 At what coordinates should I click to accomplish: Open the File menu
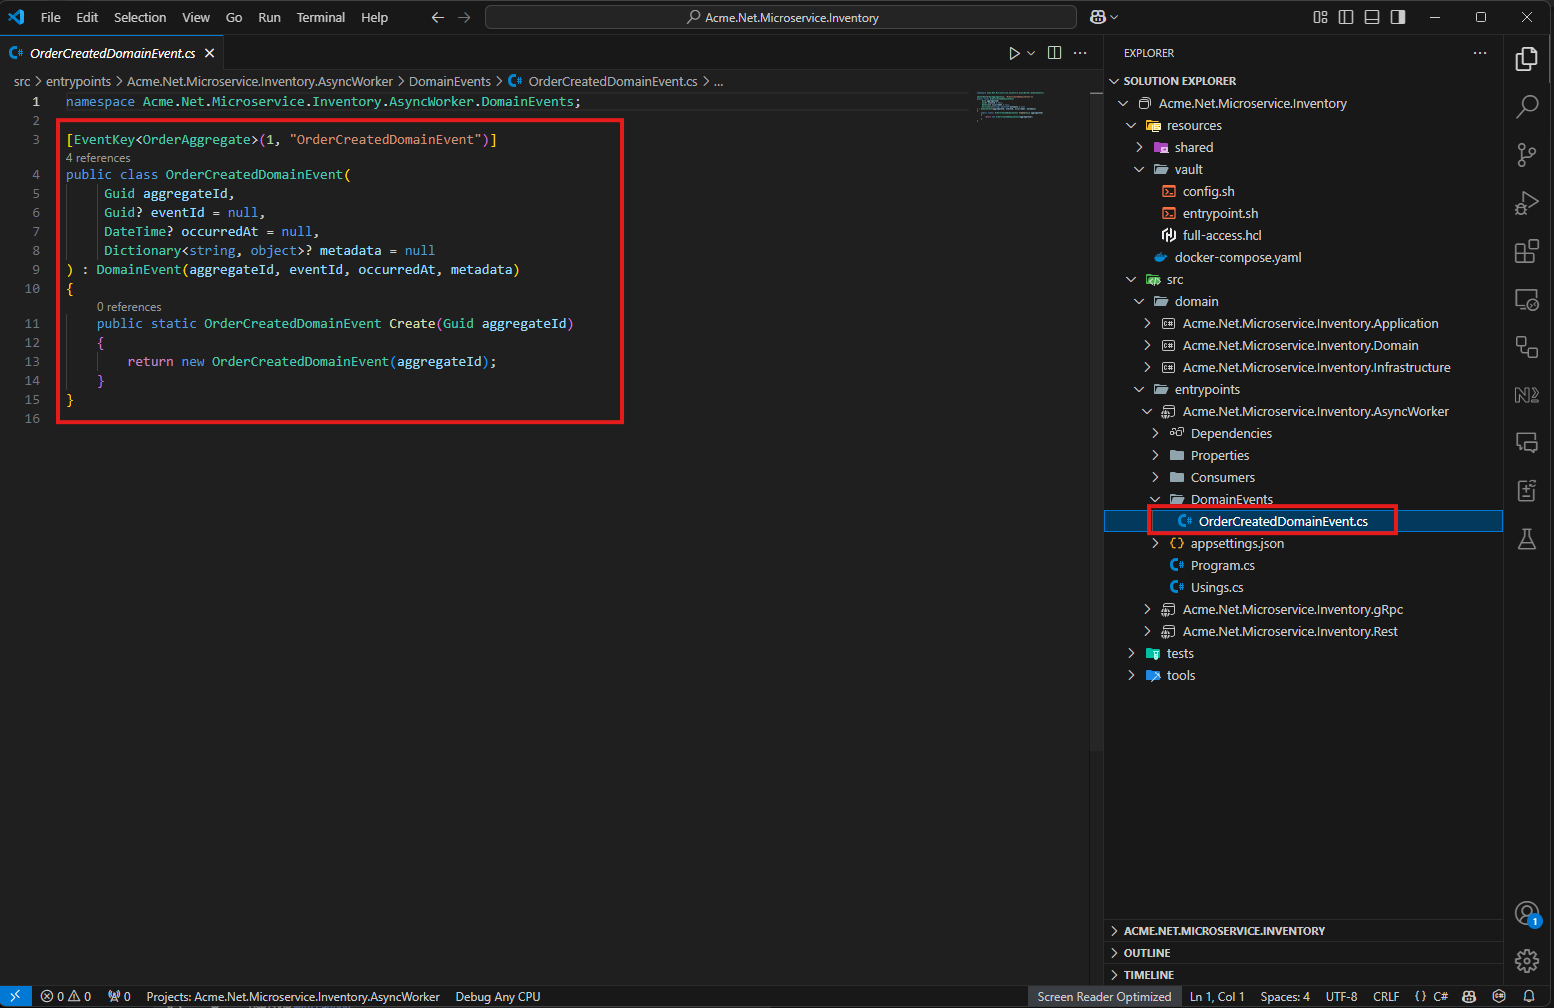tap(51, 17)
